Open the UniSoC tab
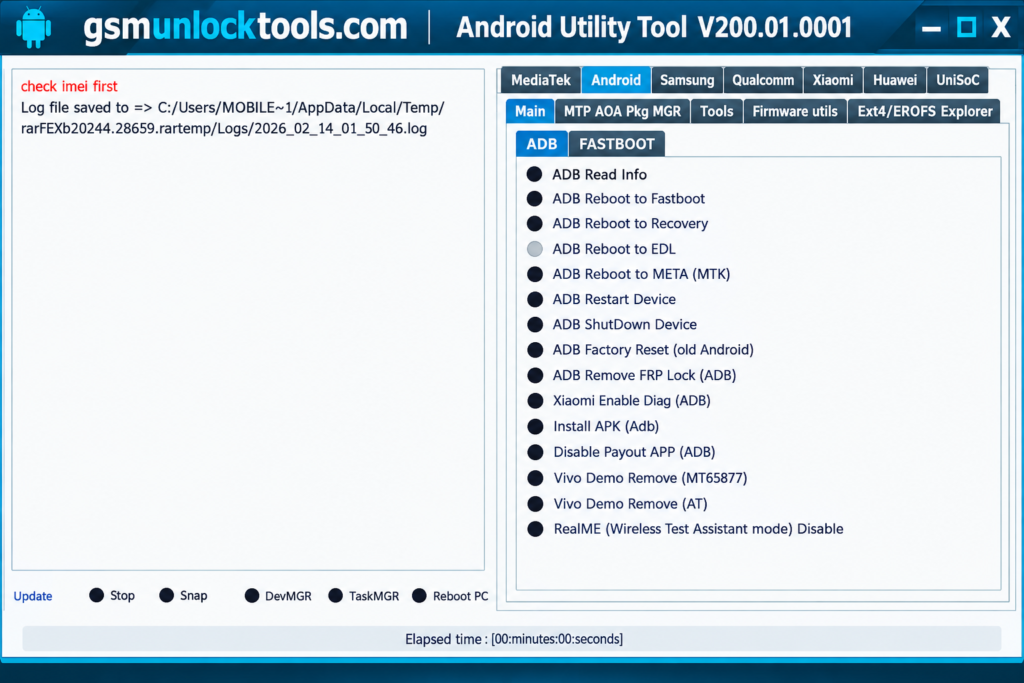 [x=957, y=80]
